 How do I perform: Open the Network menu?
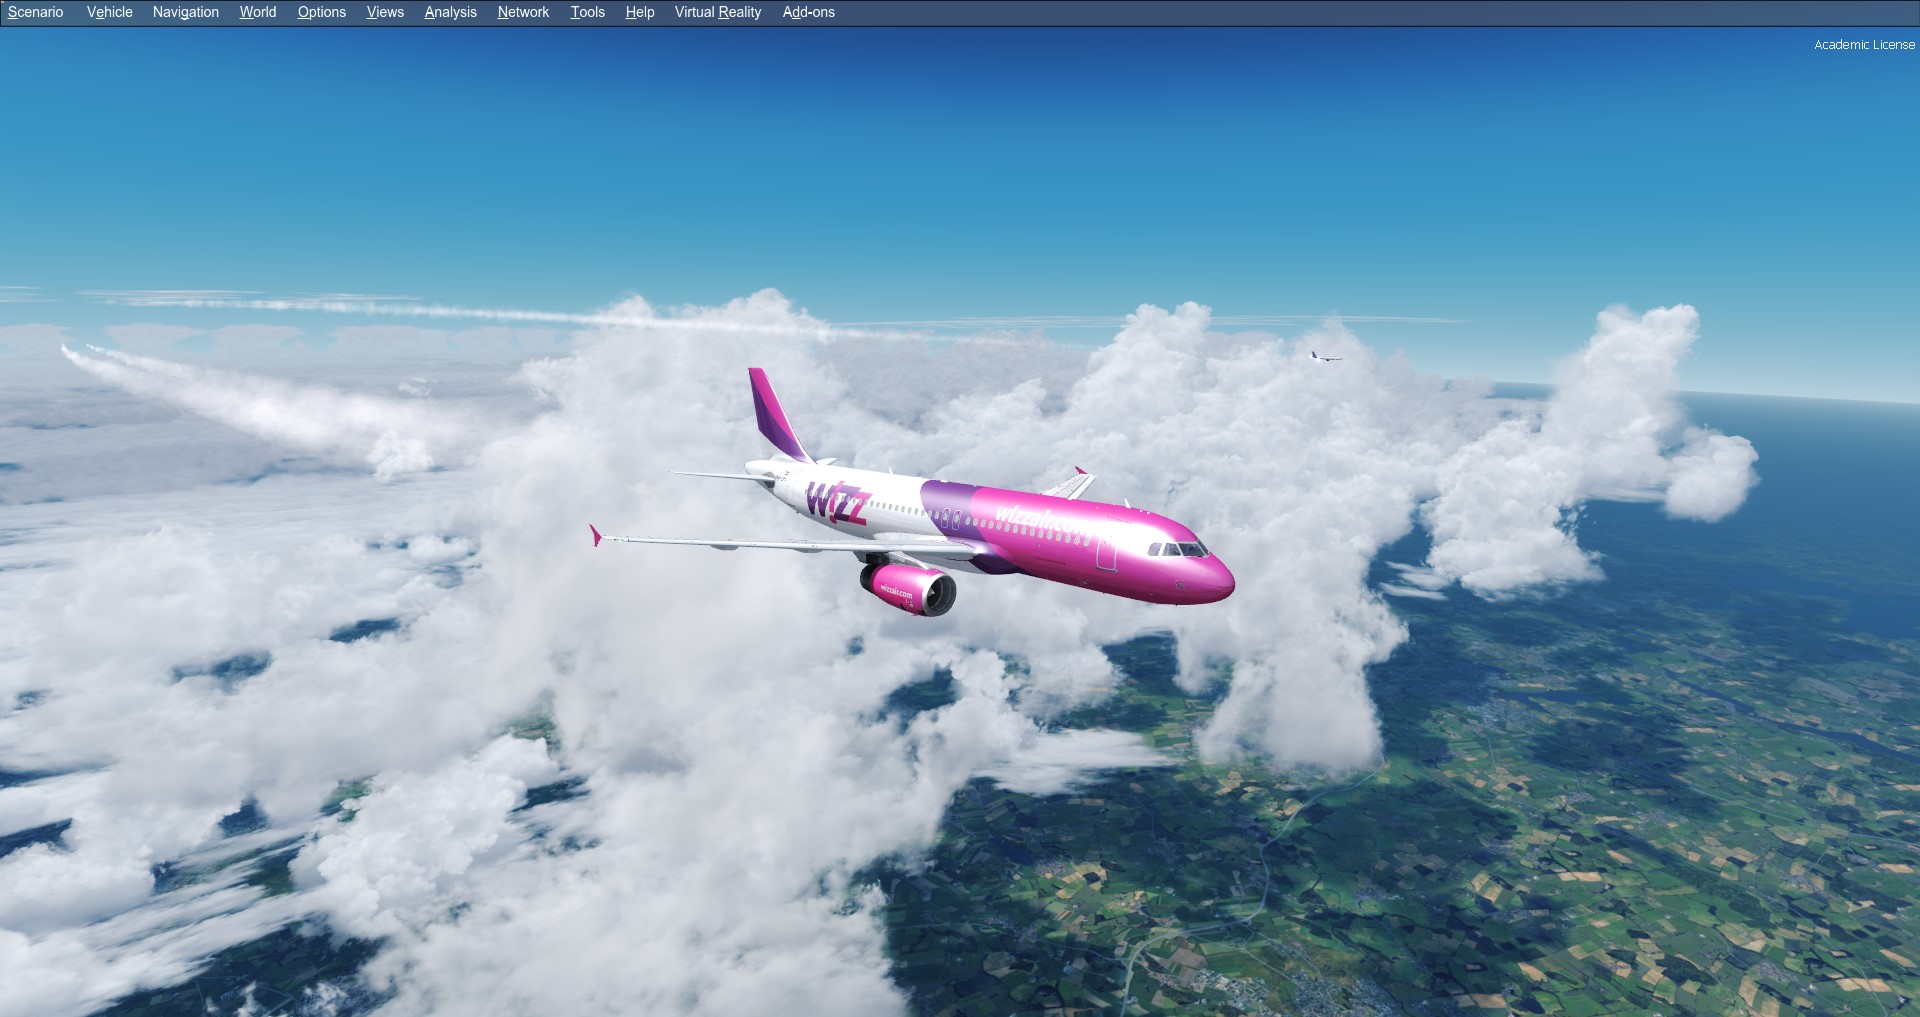point(524,12)
